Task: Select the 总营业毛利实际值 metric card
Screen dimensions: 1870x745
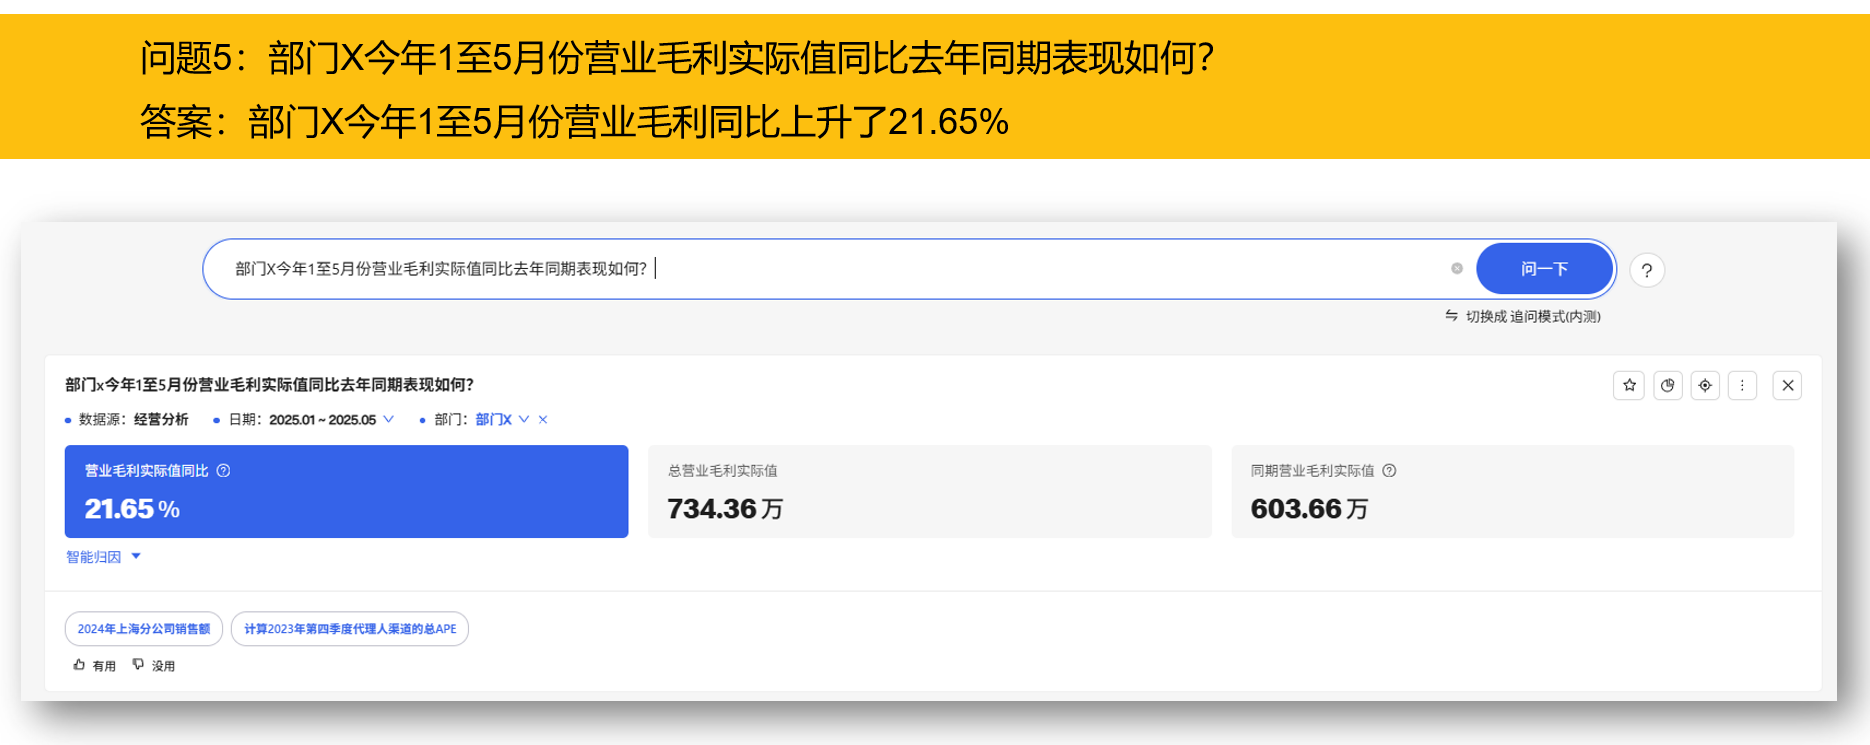Action: (929, 492)
